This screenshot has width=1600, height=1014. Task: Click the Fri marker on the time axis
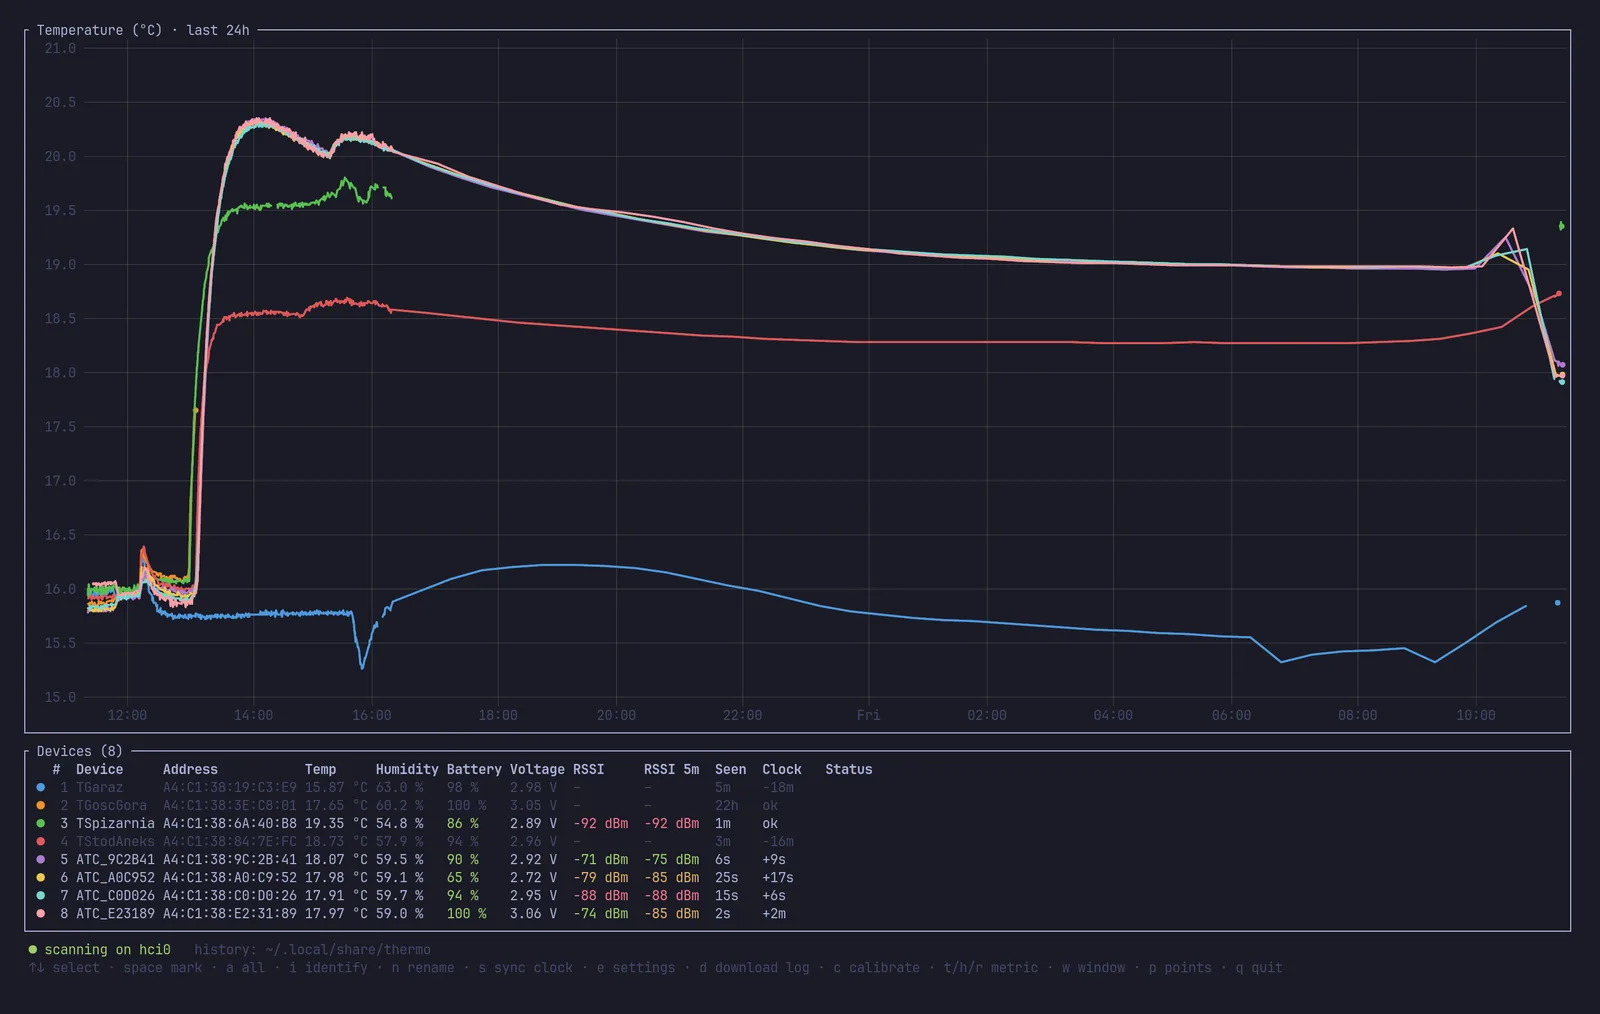click(x=868, y=715)
